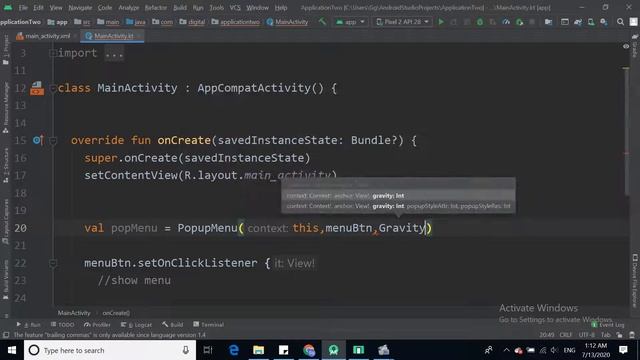
Task: Open the Terminal tool window
Action: coord(209,324)
